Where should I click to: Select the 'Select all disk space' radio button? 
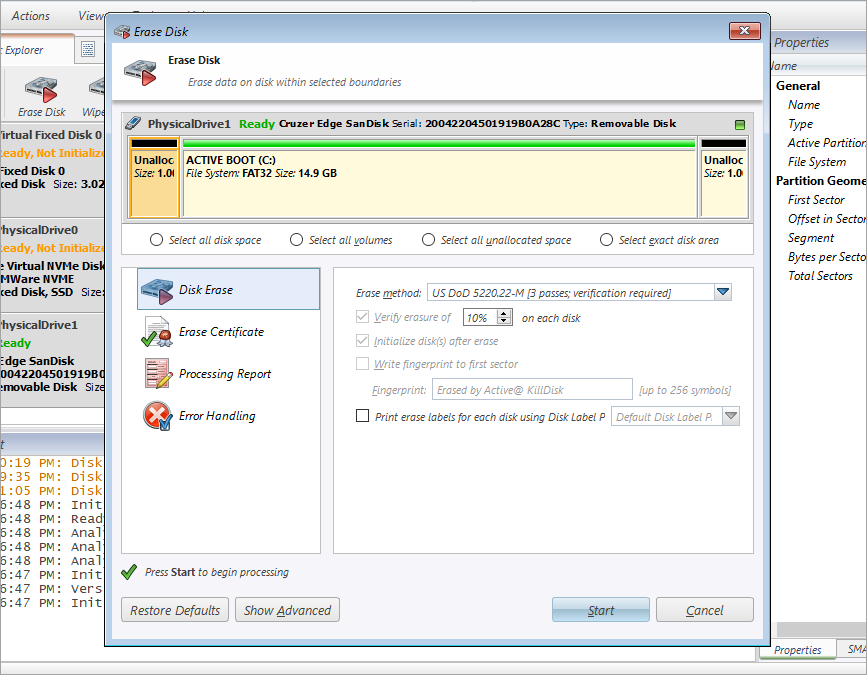coord(156,240)
